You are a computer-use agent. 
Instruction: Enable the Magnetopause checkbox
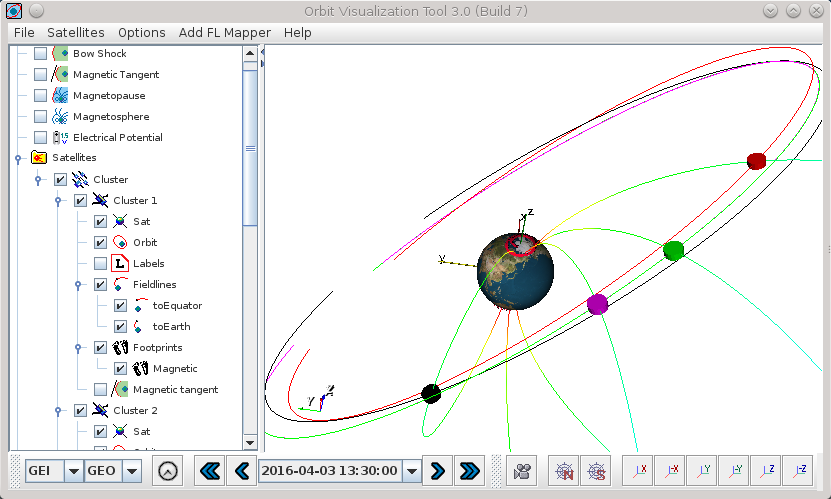point(40,95)
